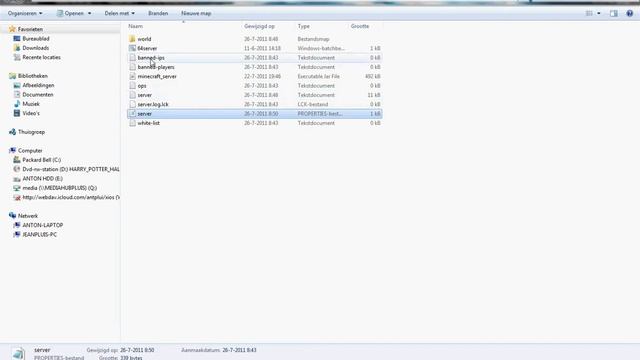Click the Muziek note icon

pos(17,104)
